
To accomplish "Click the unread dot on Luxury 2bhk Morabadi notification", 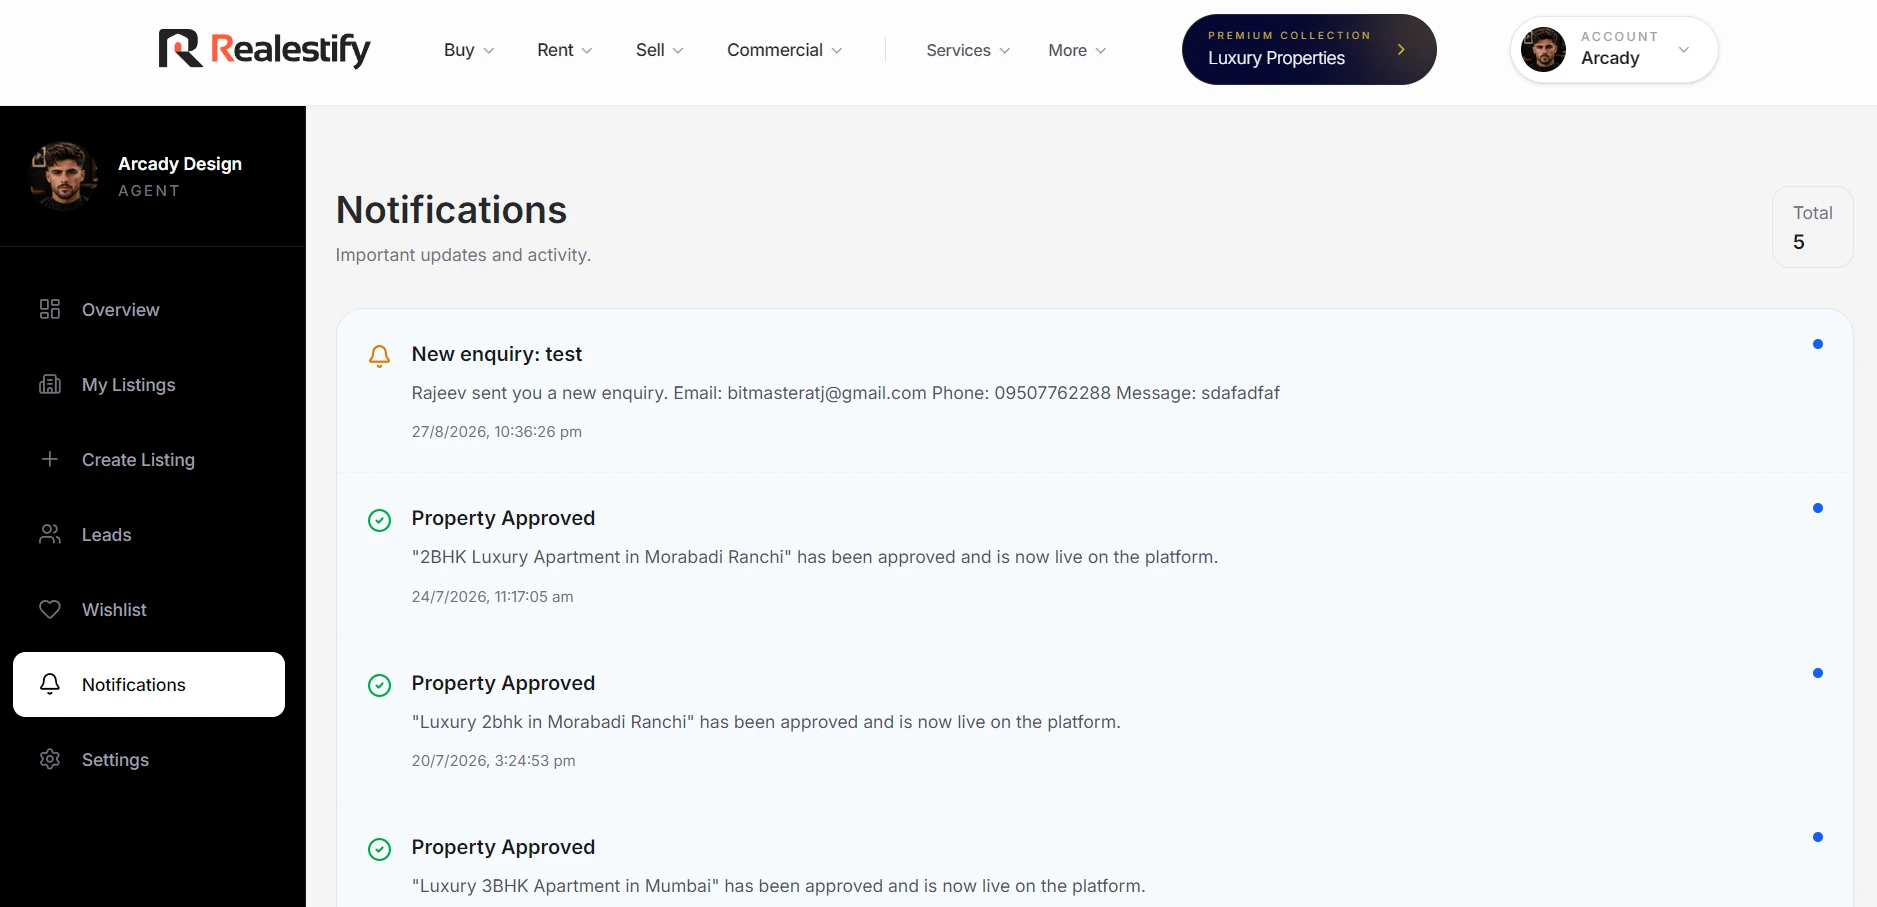I will pyautogui.click(x=1817, y=673).
